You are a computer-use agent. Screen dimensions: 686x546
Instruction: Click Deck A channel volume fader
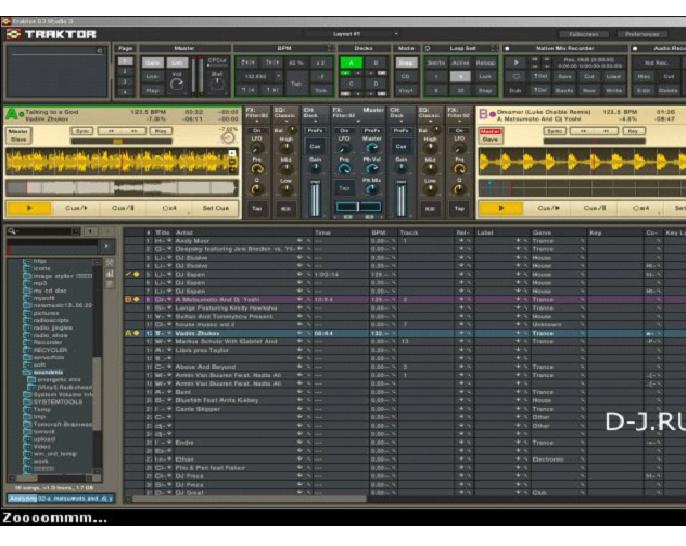click(x=315, y=199)
